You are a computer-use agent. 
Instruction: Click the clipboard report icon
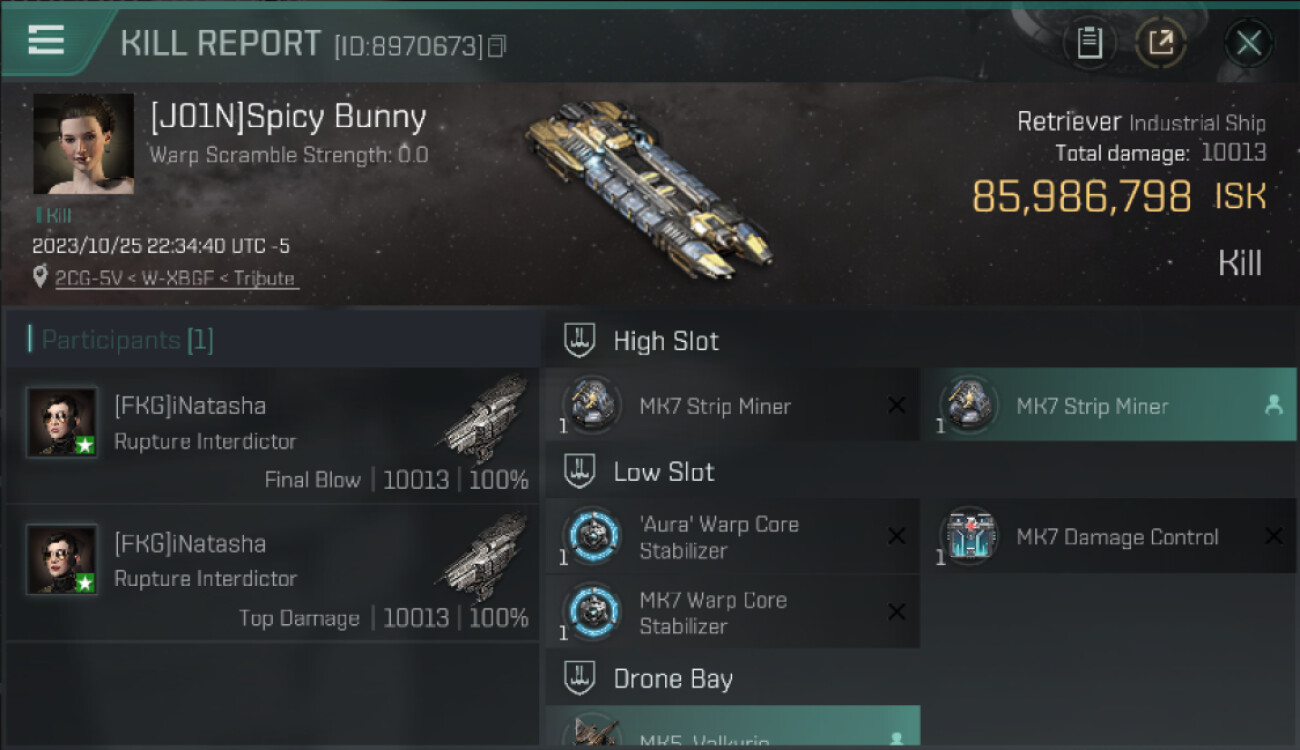point(1089,43)
